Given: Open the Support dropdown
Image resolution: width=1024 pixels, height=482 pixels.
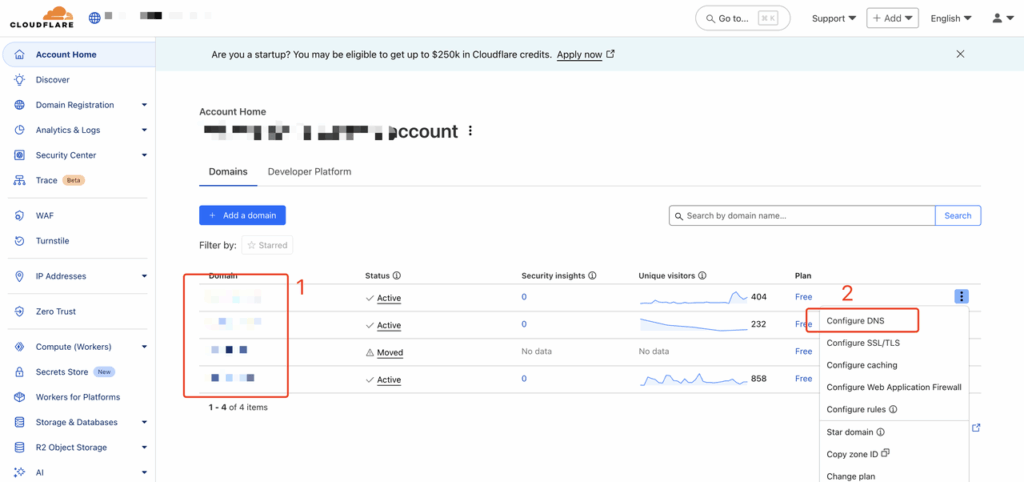Looking at the screenshot, I should [x=833, y=18].
